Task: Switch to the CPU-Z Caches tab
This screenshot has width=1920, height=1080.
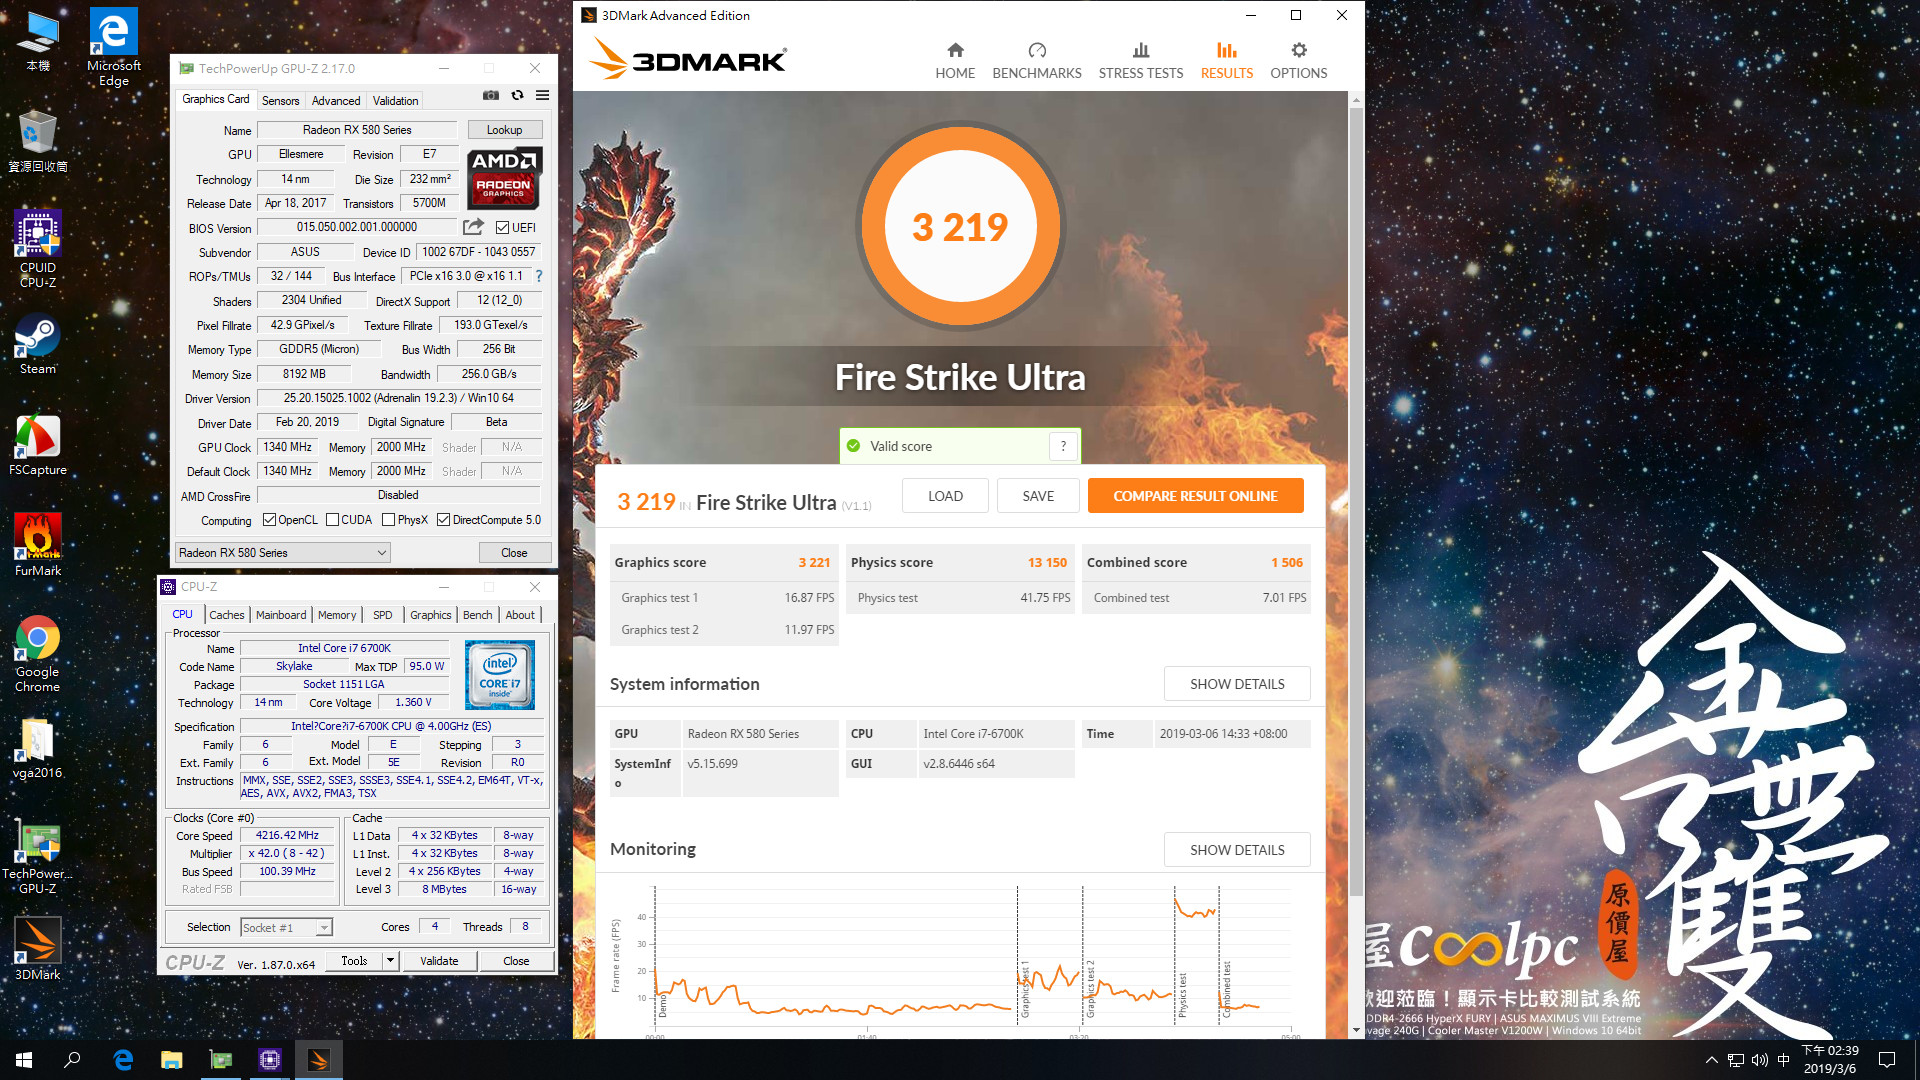Action: [226, 615]
